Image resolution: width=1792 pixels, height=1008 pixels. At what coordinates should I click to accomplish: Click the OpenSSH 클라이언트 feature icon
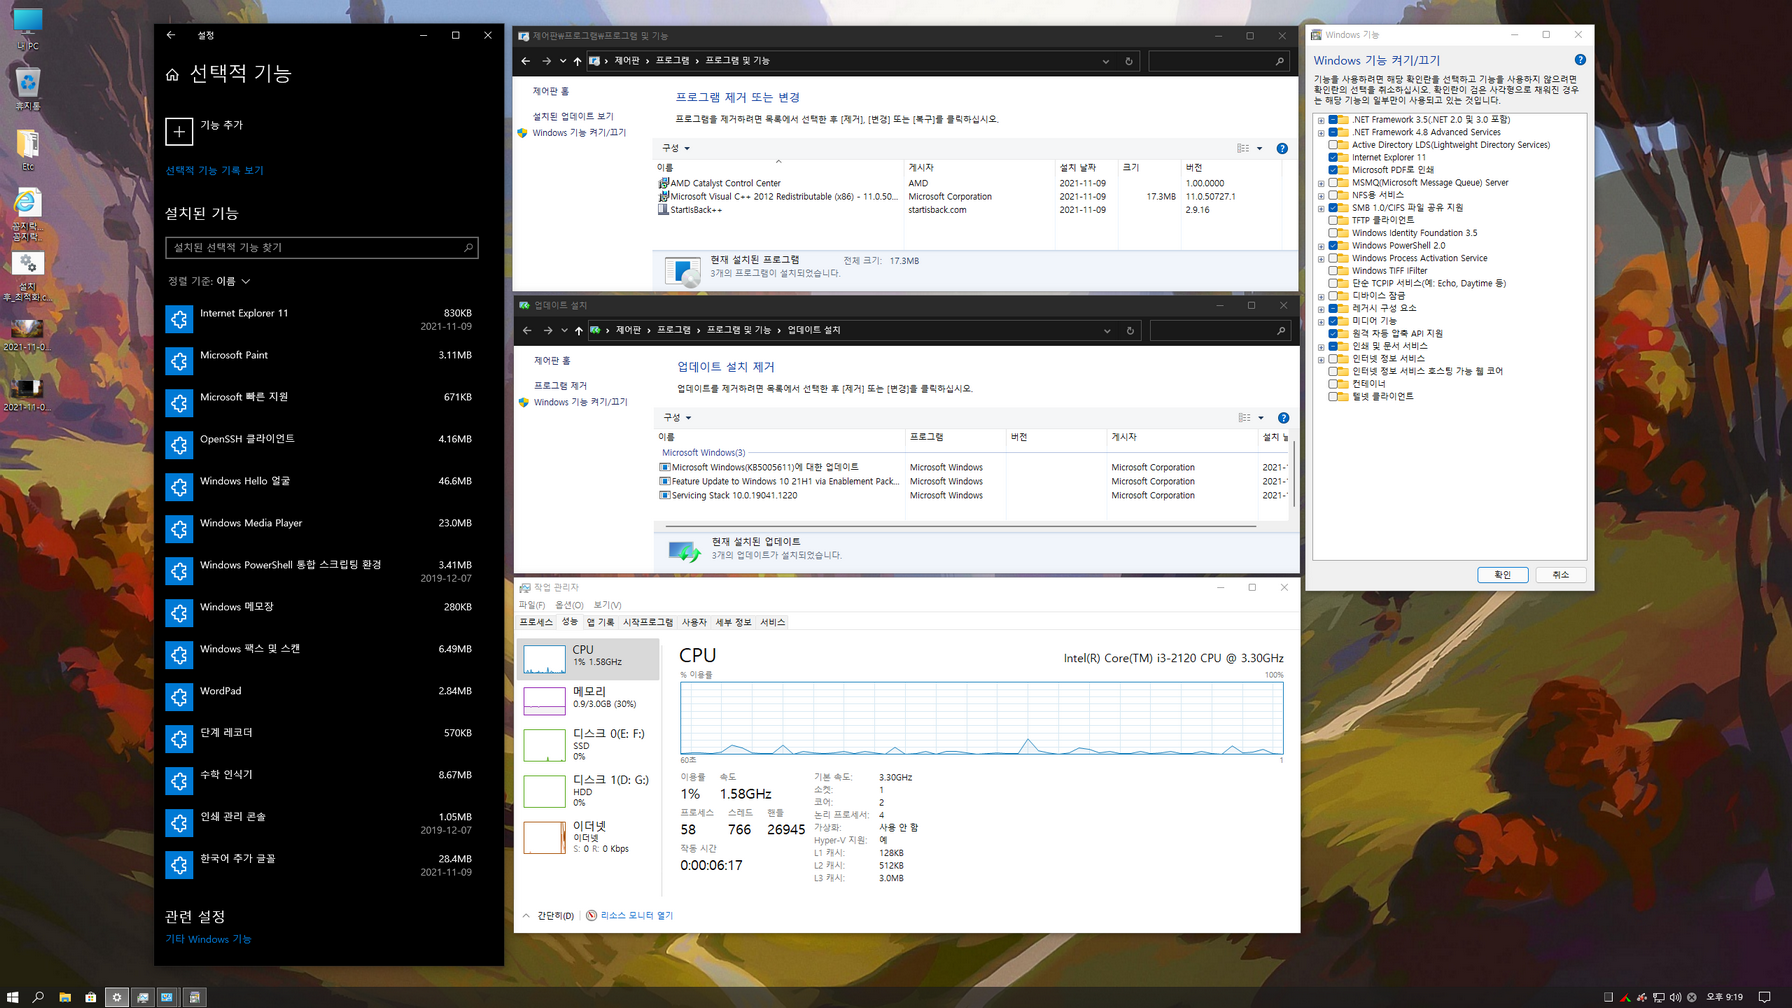(179, 445)
